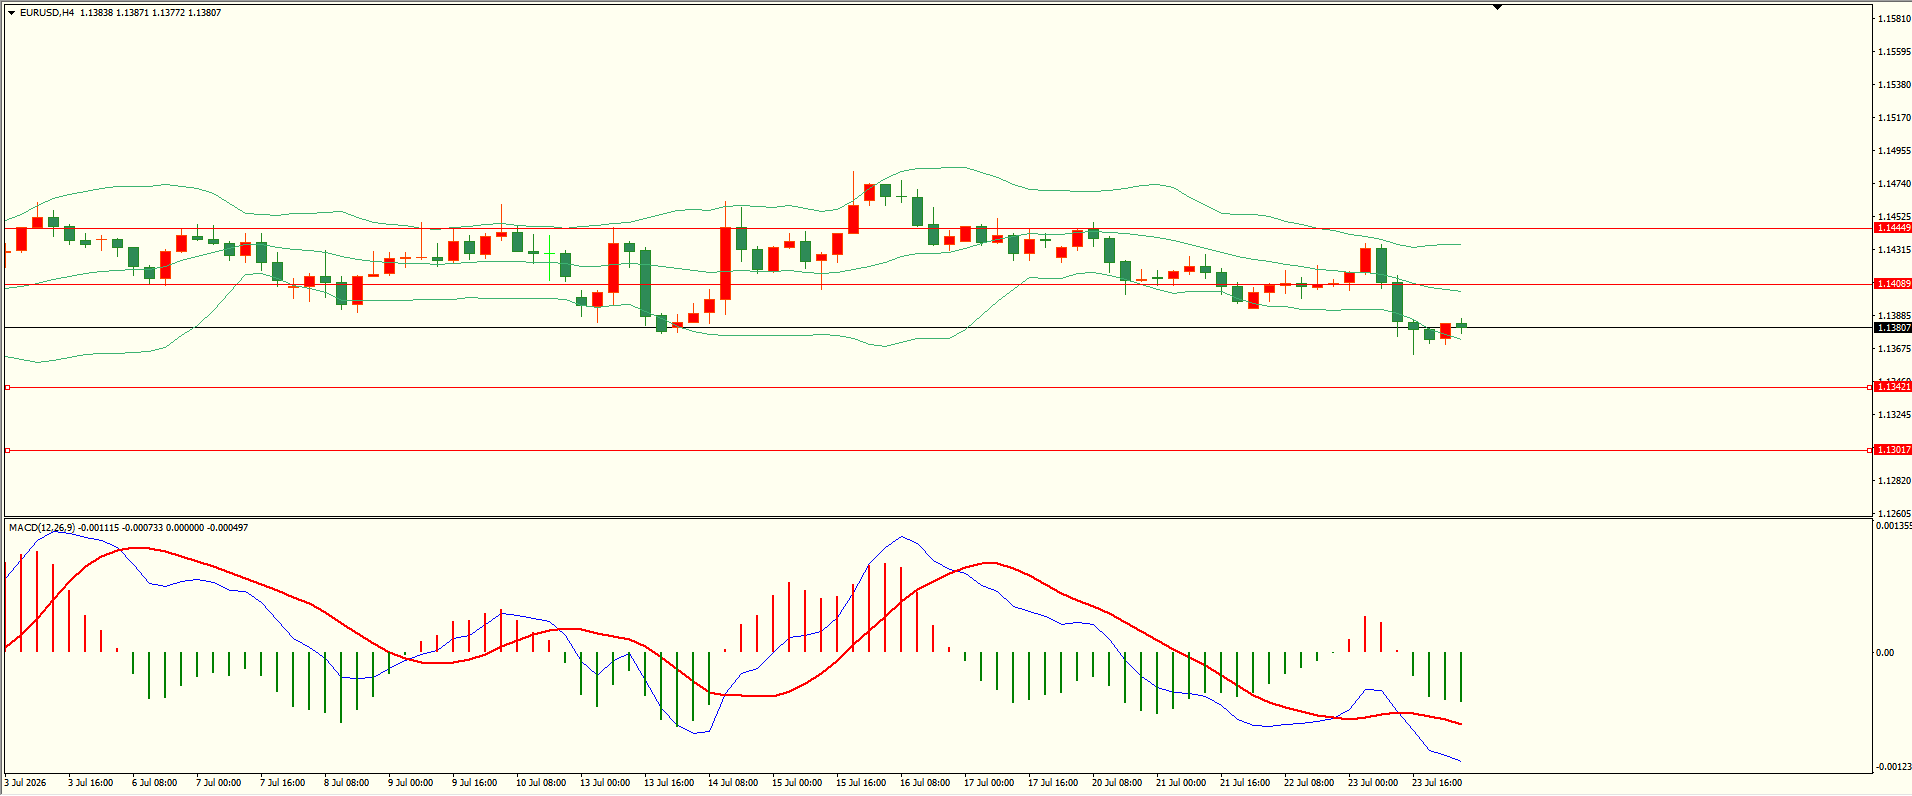Click the 1.15810 price scale value

[x=1894, y=19]
